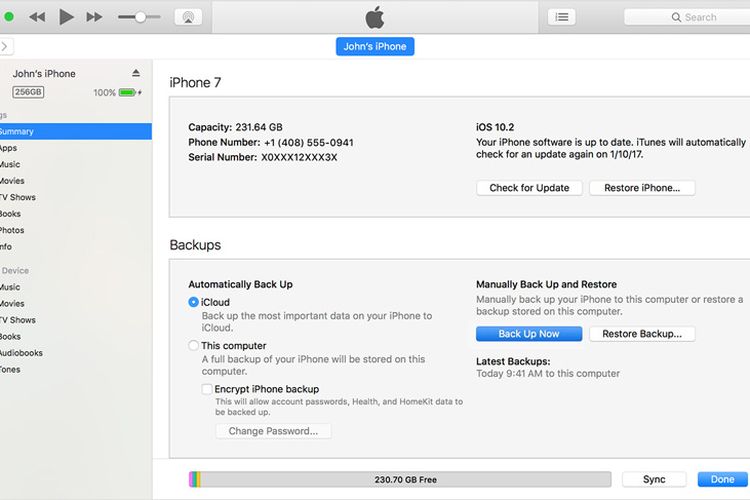Click the Restore Backup... button
The height and width of the screenshot is (500, 750).
[642, 334]
